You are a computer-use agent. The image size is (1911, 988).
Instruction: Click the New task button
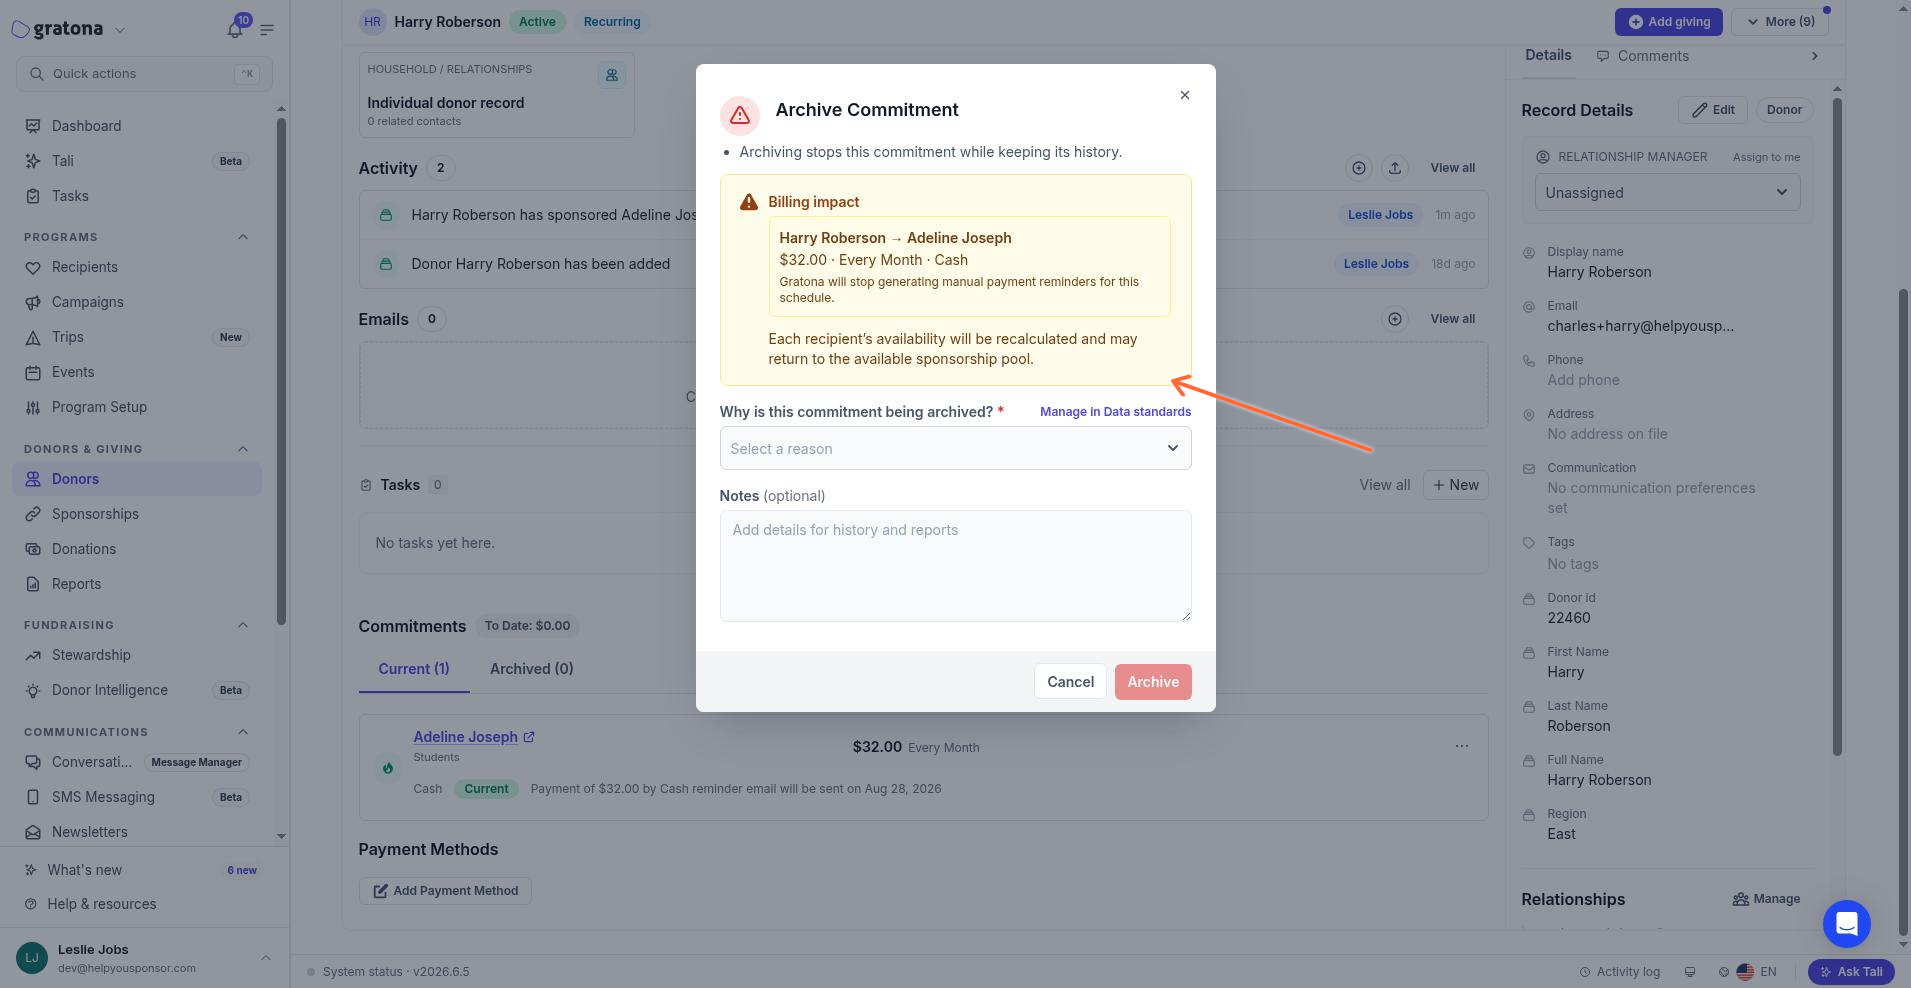(1455, 485)
